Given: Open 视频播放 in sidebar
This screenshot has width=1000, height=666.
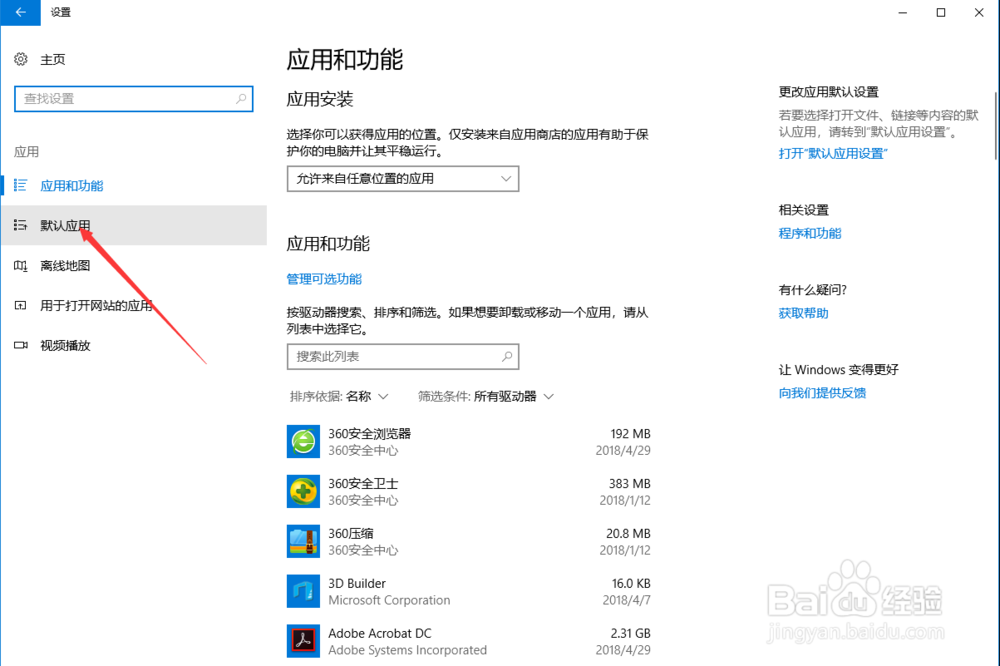Looking at the screenshot, I should click(65, 345).
